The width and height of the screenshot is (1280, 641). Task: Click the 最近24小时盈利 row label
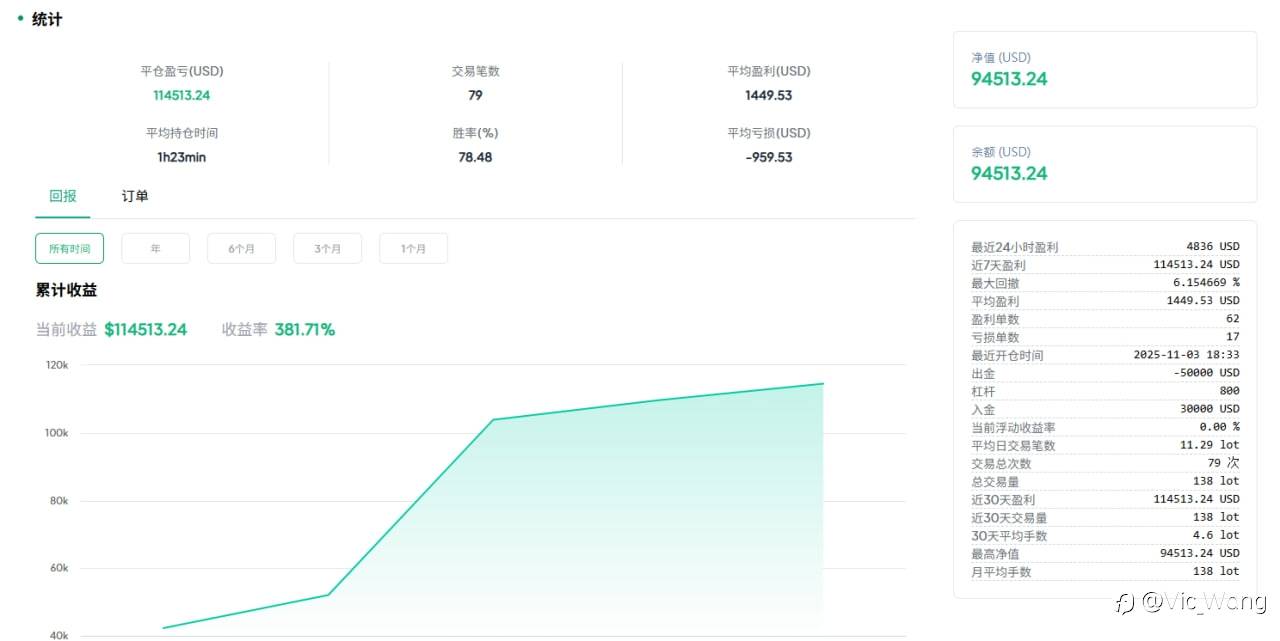[1015, 247]
